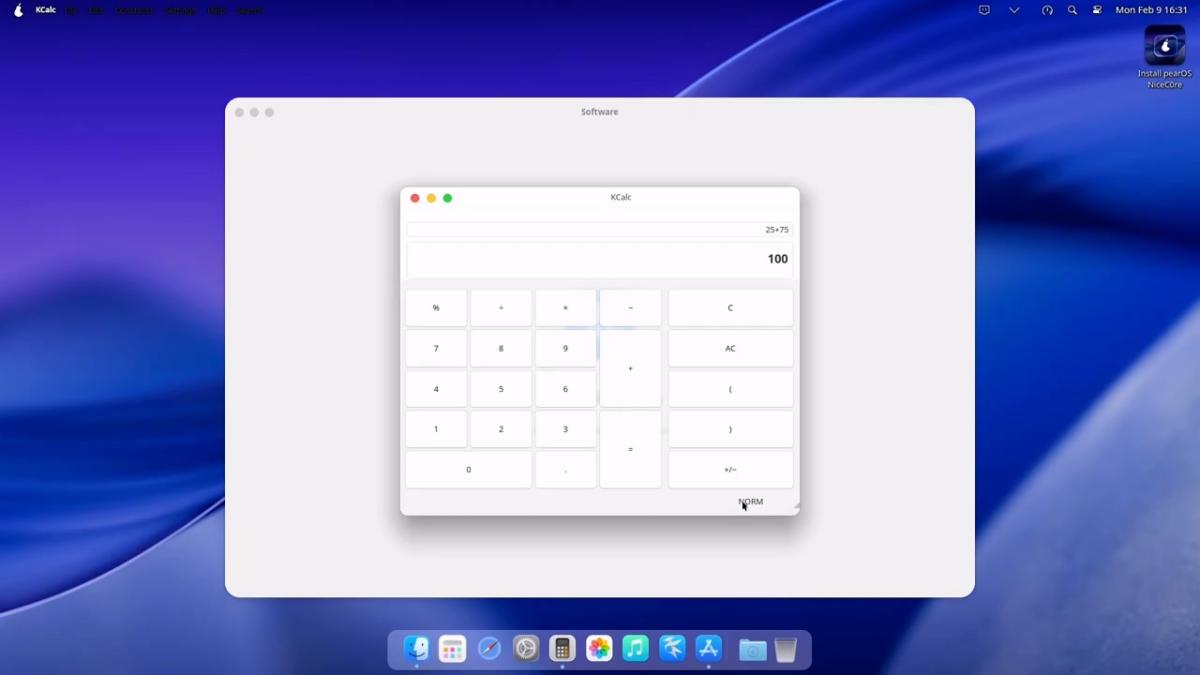This screenshot has height=675, width=1200.
Task: Open the Install pearOS desktop shortcut
Action: pos(1164,46)
